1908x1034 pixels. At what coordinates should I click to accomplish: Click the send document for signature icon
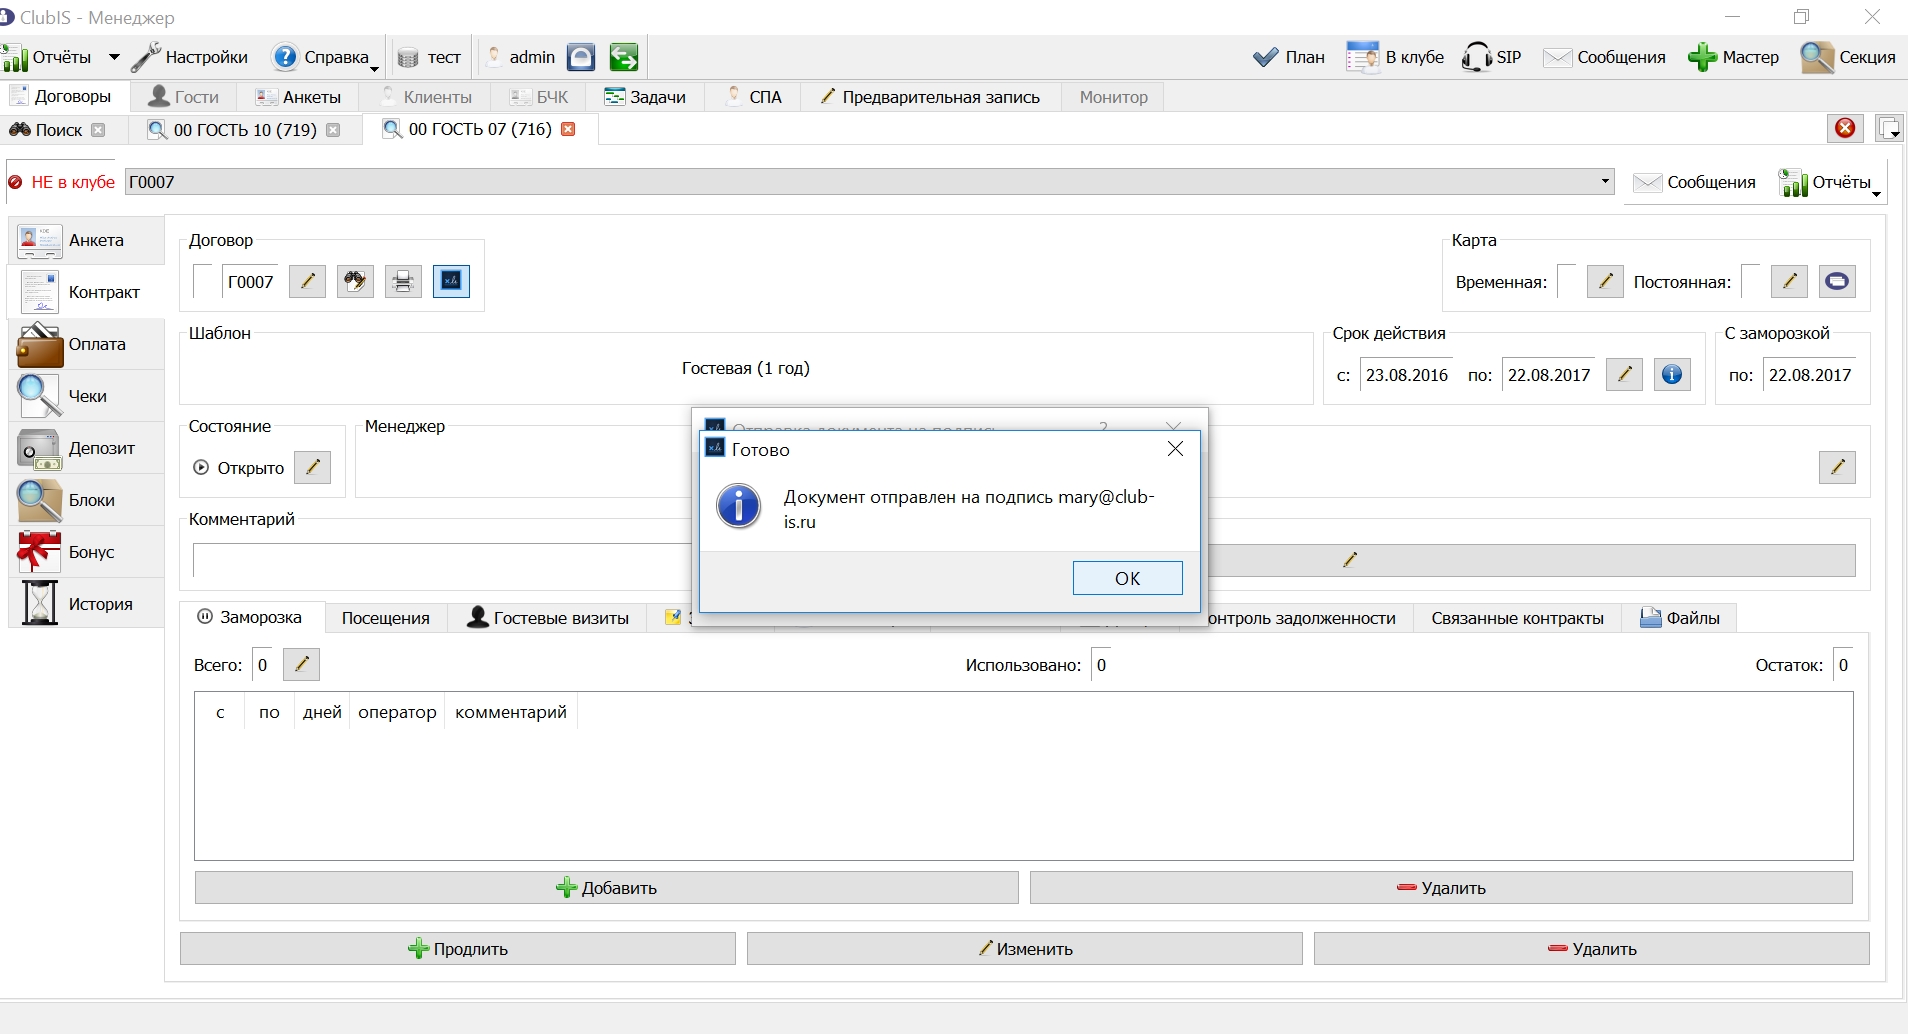point(451,282)
